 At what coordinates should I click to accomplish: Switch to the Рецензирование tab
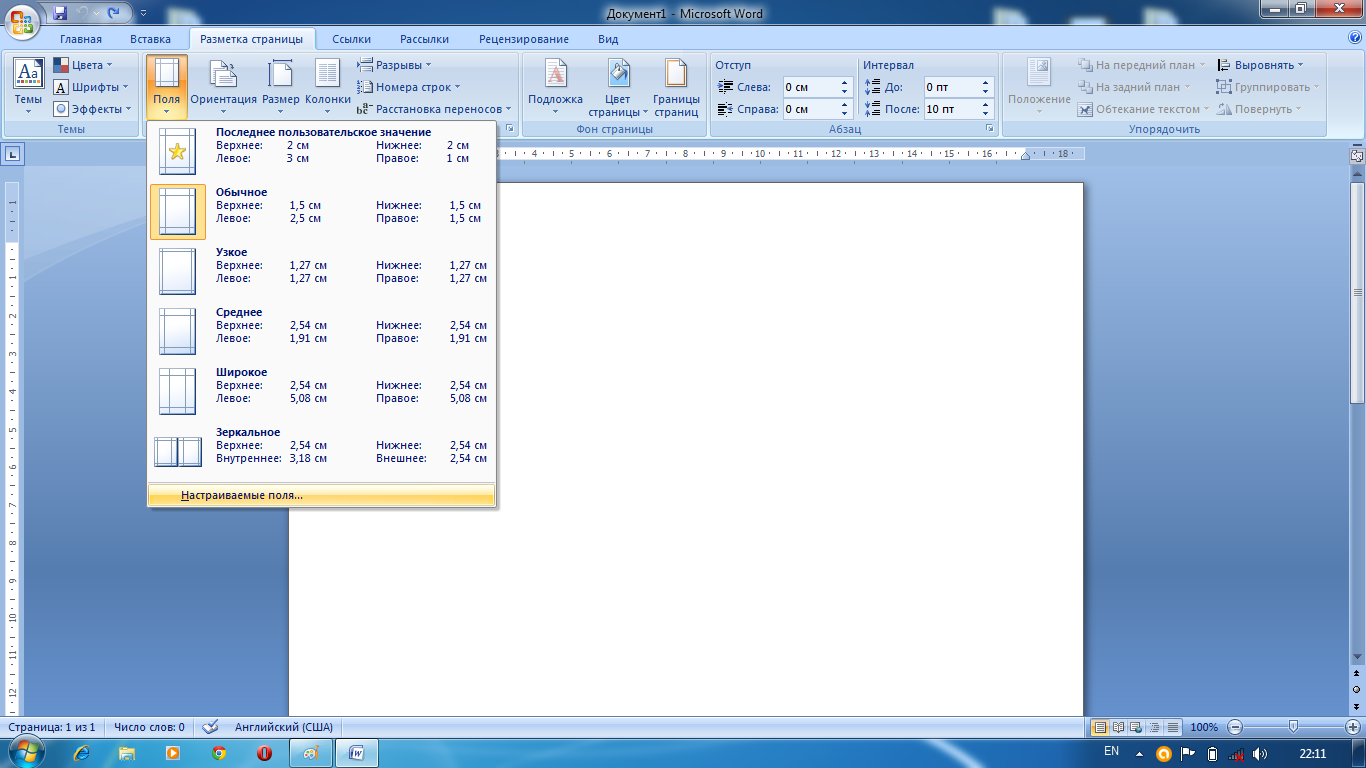(524, 39)
